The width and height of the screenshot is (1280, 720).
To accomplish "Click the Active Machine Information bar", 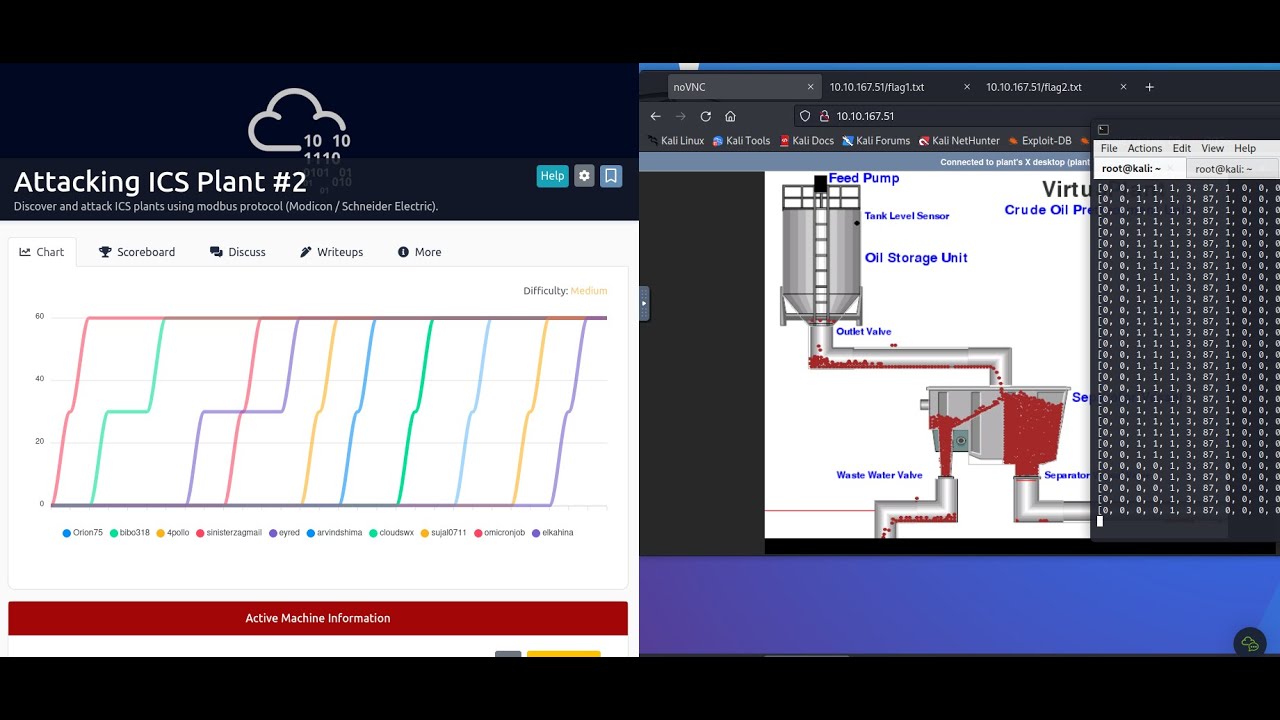I will tap(318, 618).
